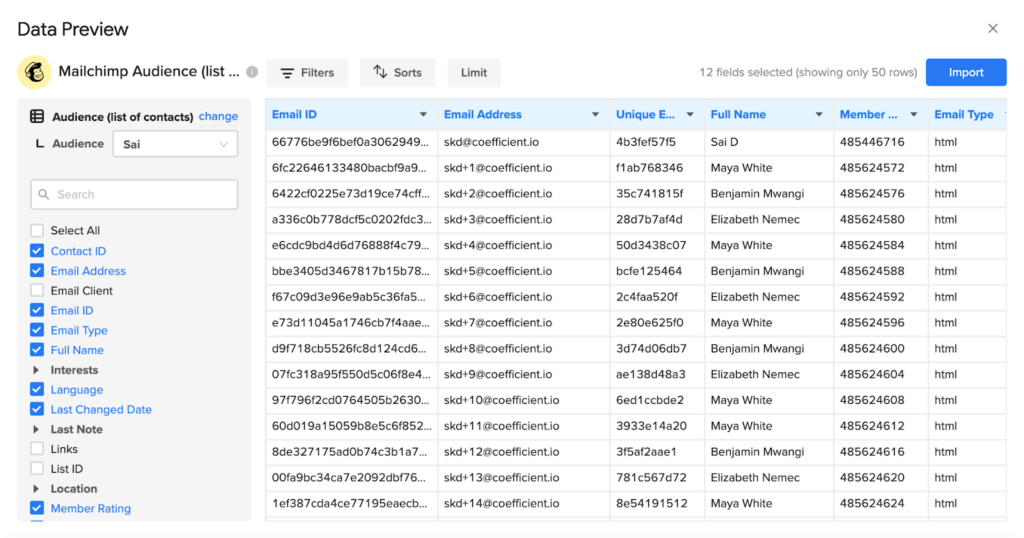Open the Filters panel

coord(307,72)
